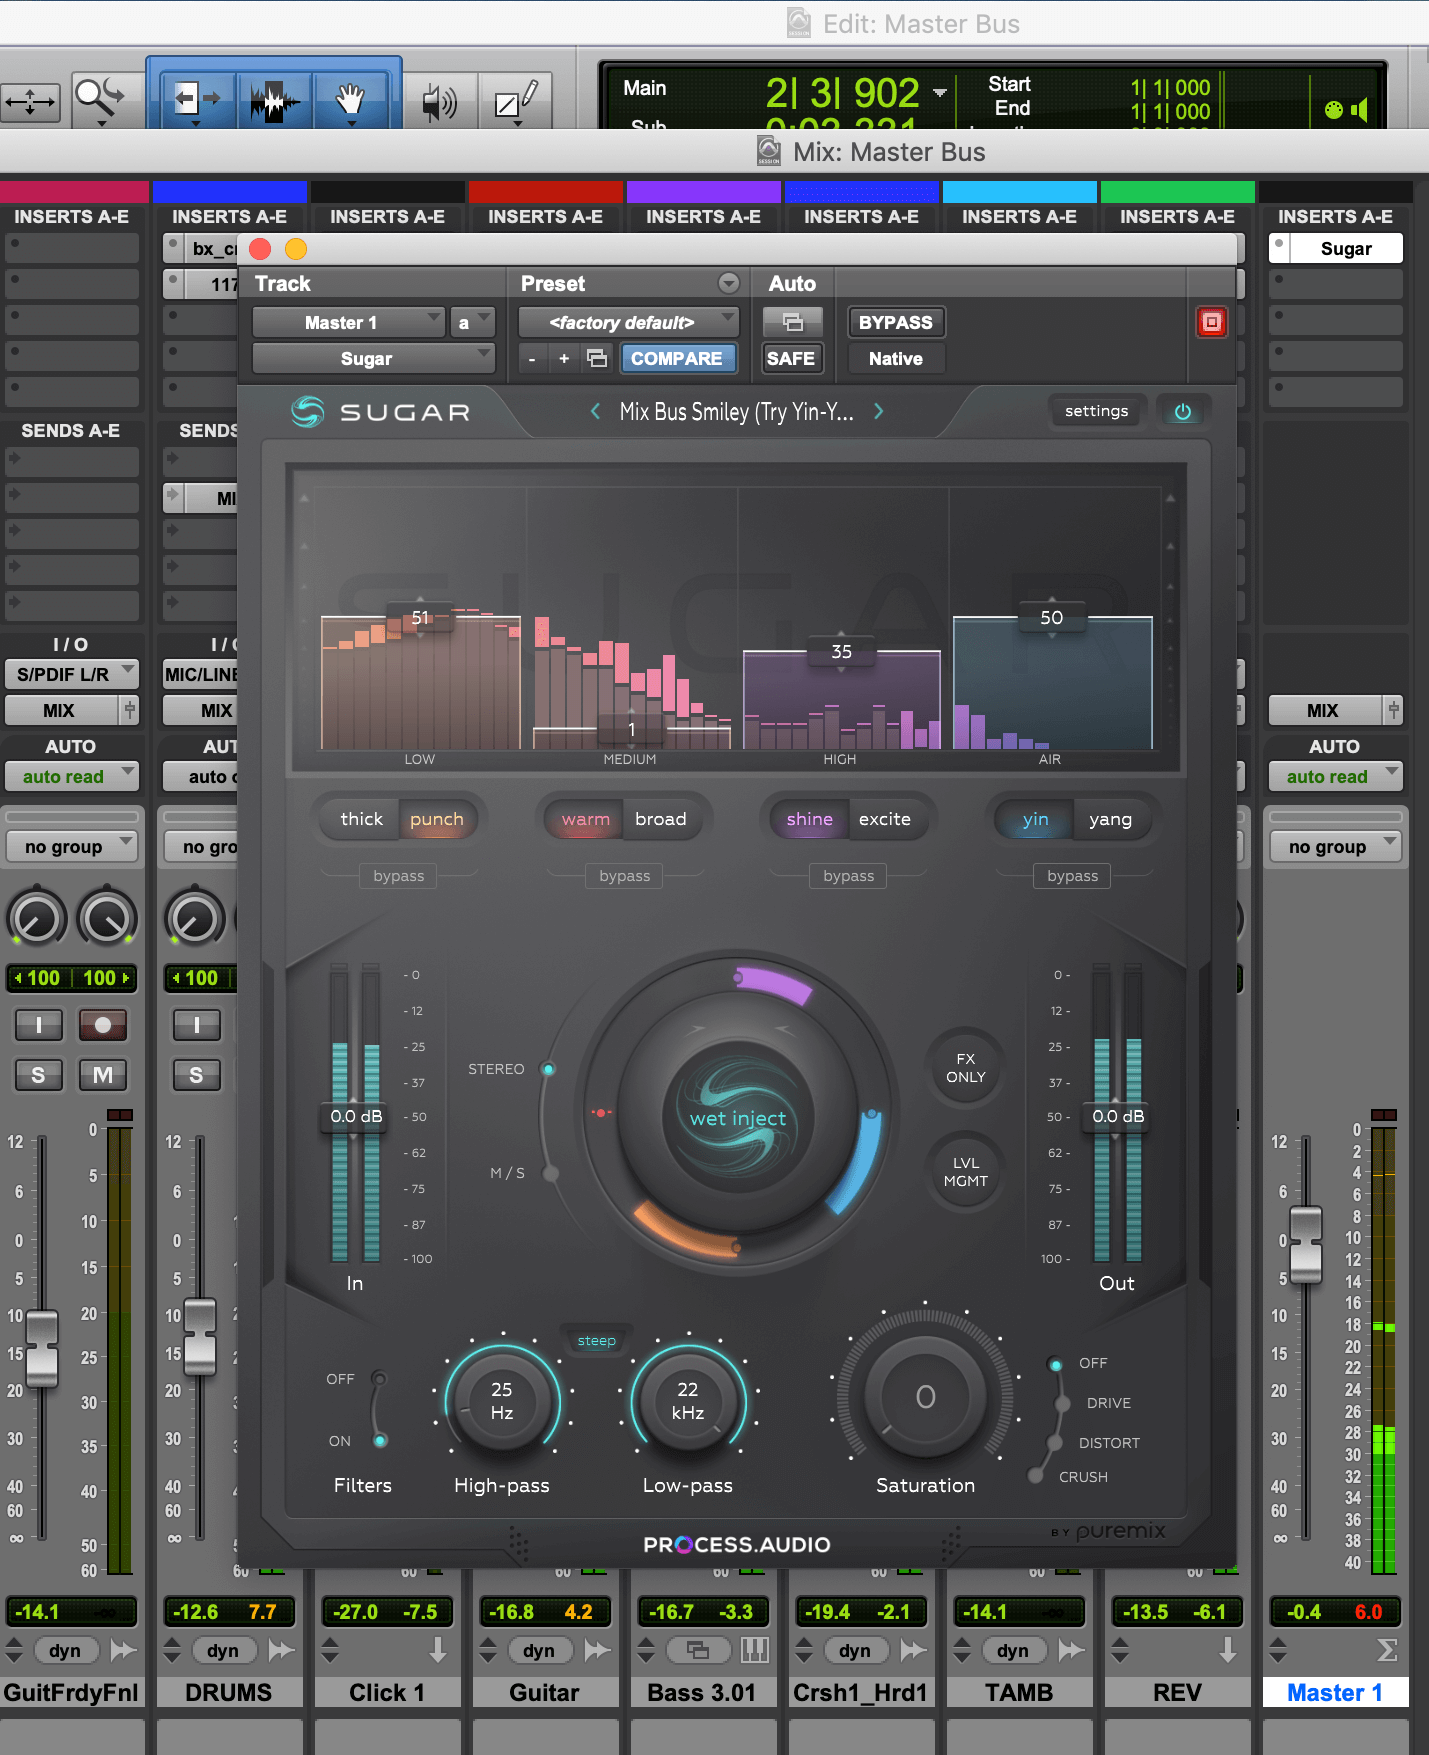Click the Master 1 sigma icon
Image resolution: width=1429 pixels, height=1755 pixels.
pyautogui.click(x=1387, y=1650)
